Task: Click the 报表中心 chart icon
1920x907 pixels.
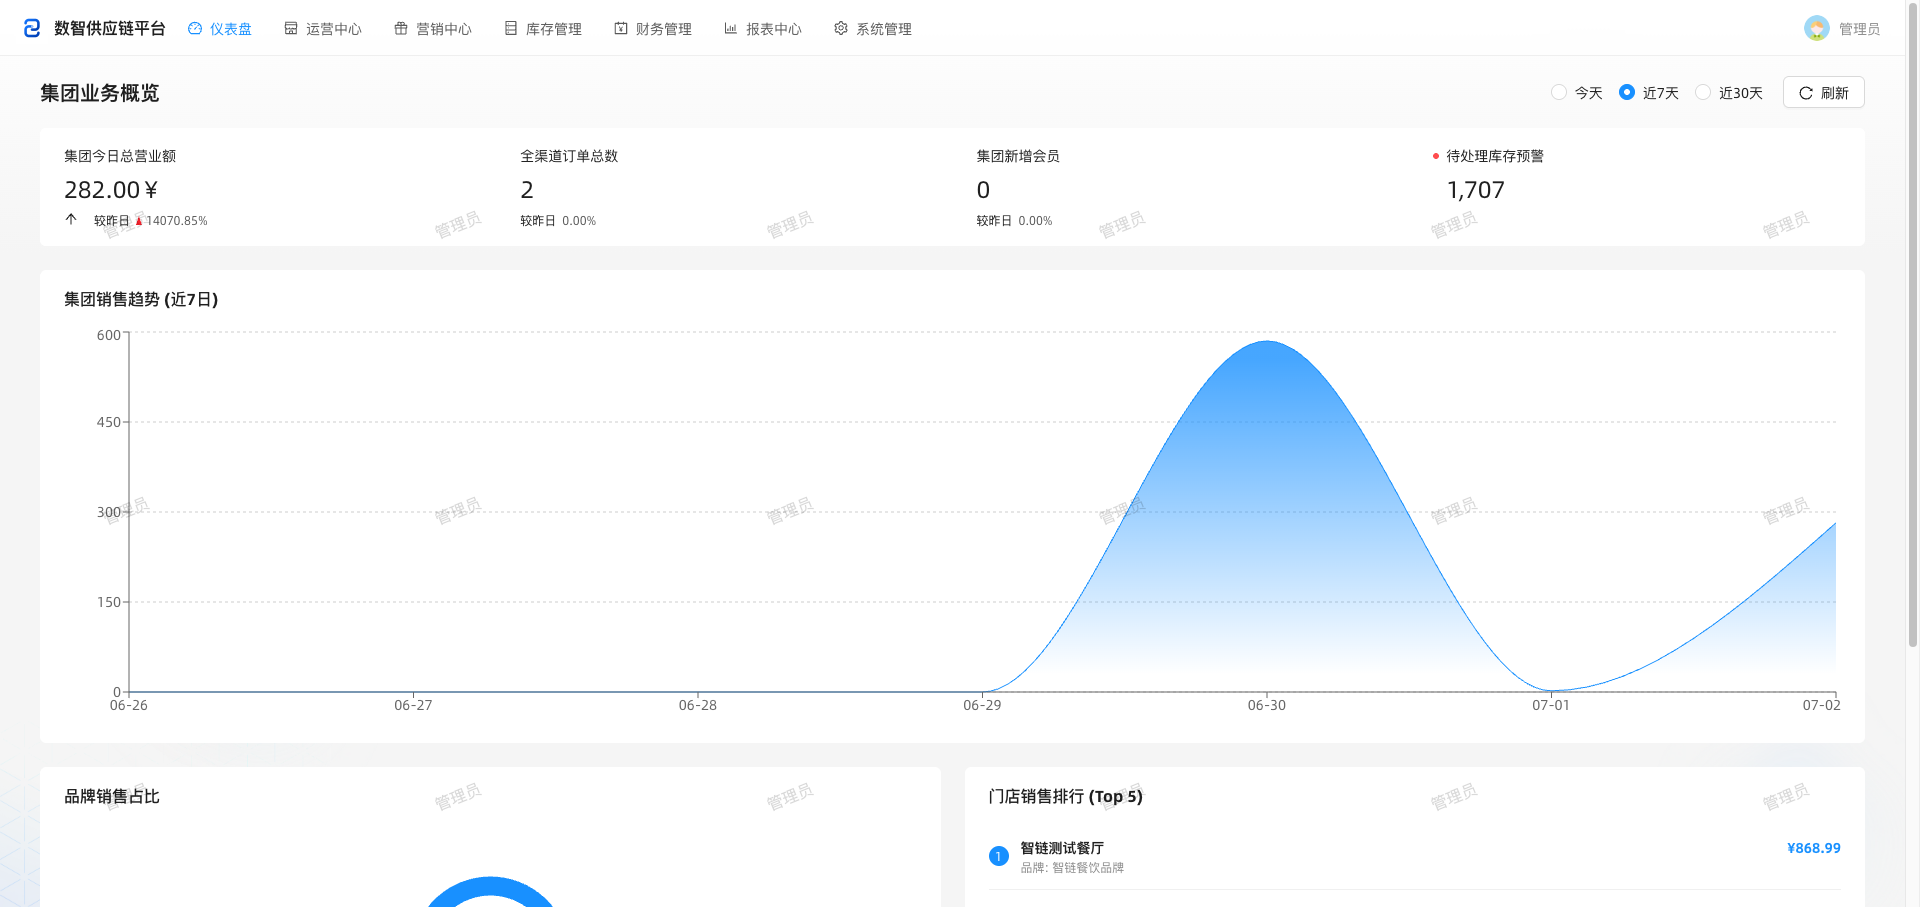Action: [x=731, y=29]
